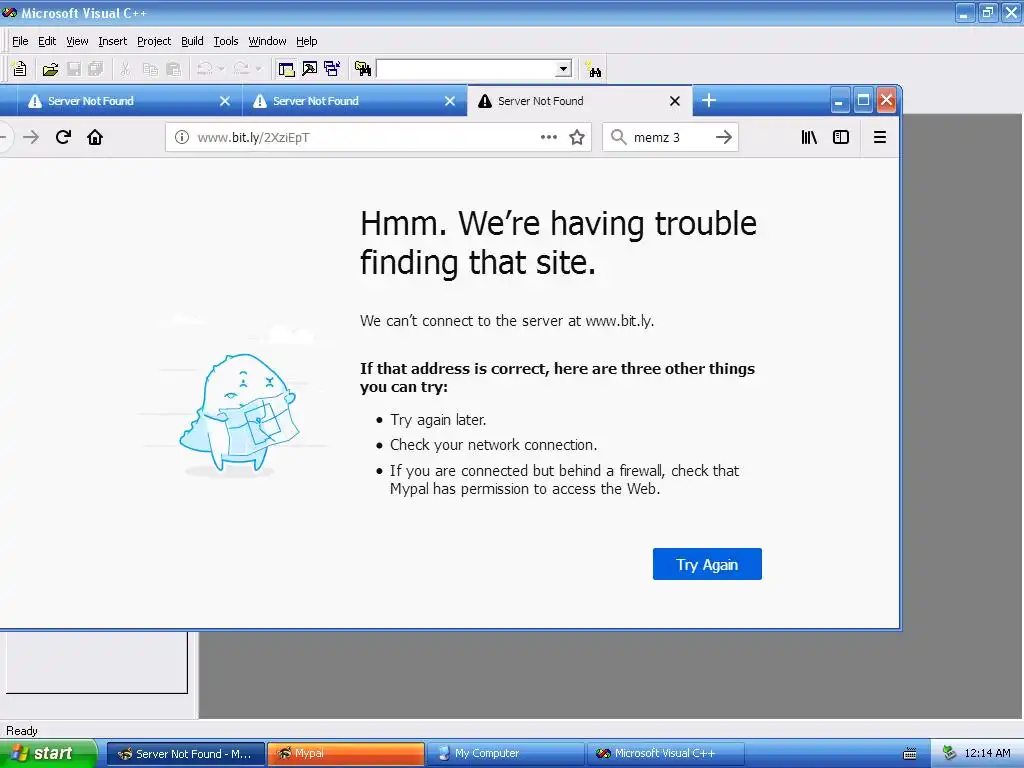The image size is (1024, 768).
Task: Click the Open file folder icon
Action: point(50,69)
